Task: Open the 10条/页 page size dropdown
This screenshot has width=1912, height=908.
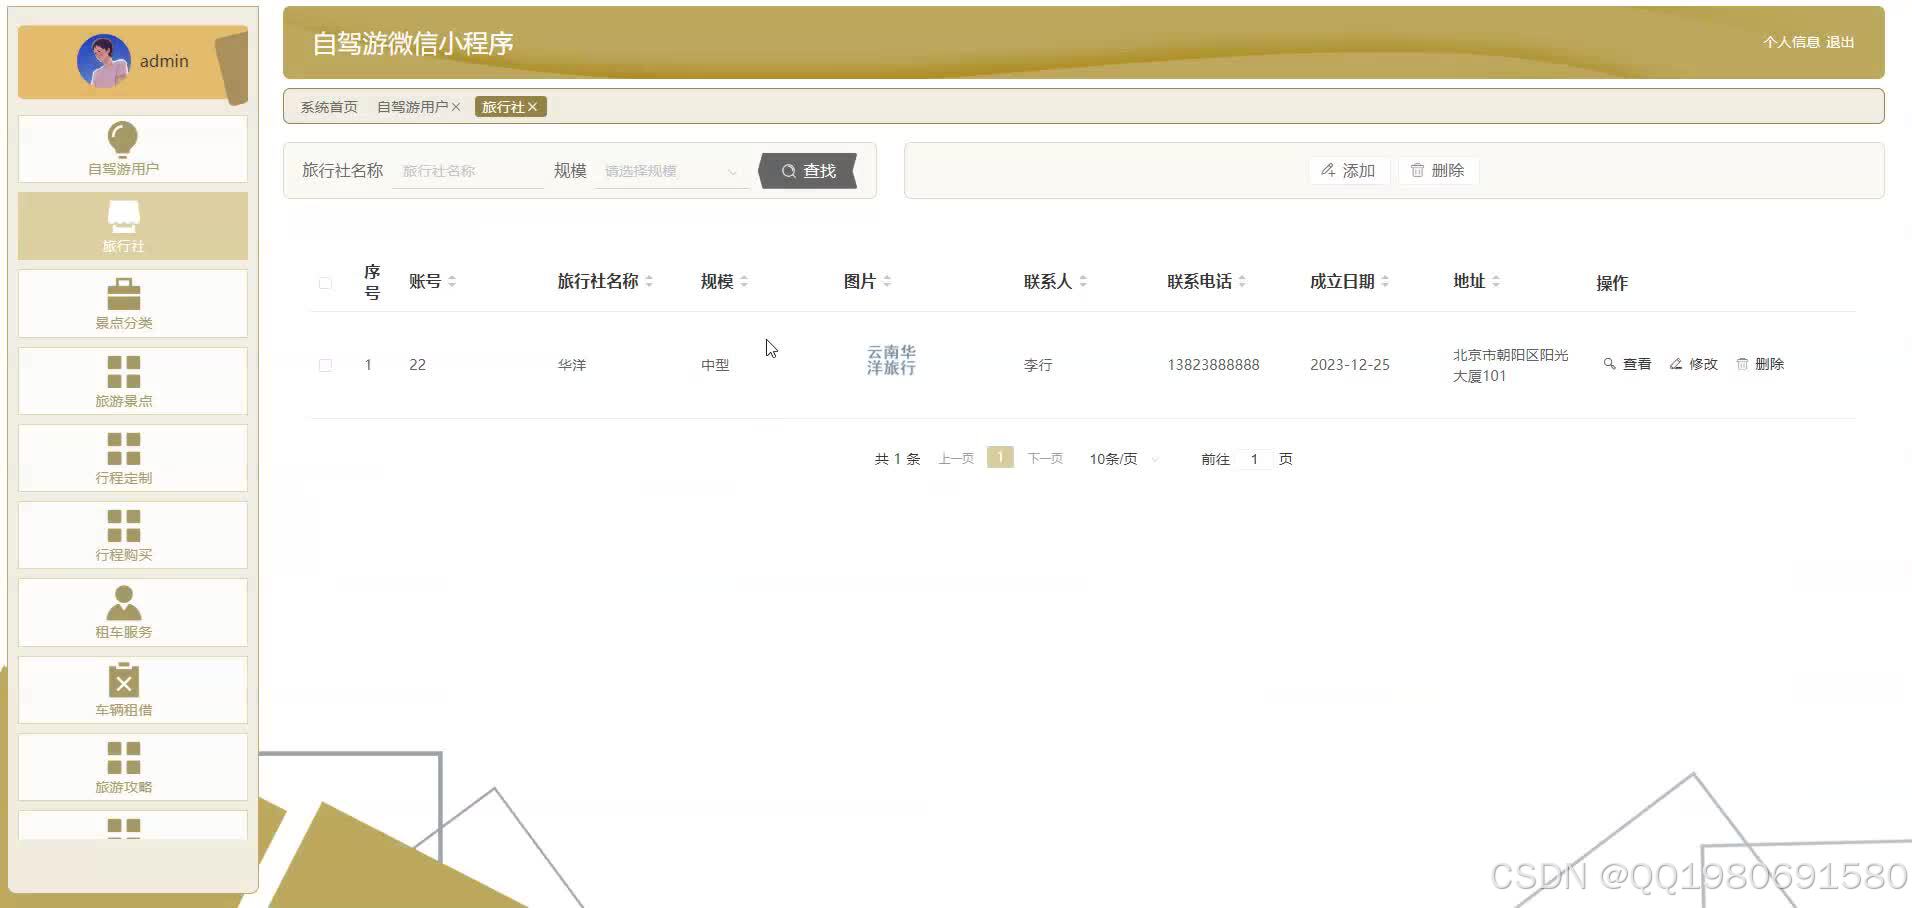Action: click(x=1120, y=459)
